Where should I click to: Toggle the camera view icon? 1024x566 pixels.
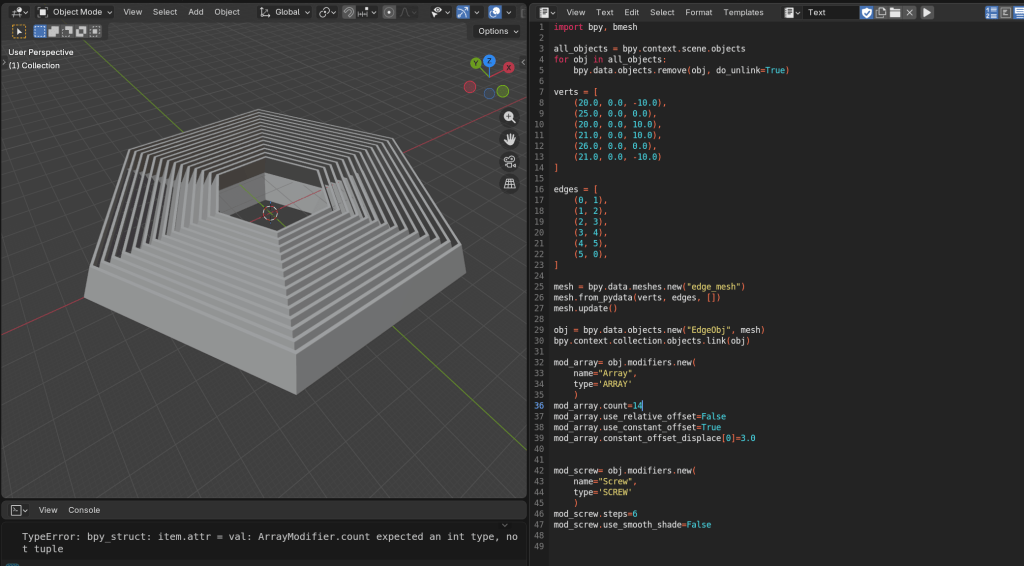pos(510,162)
